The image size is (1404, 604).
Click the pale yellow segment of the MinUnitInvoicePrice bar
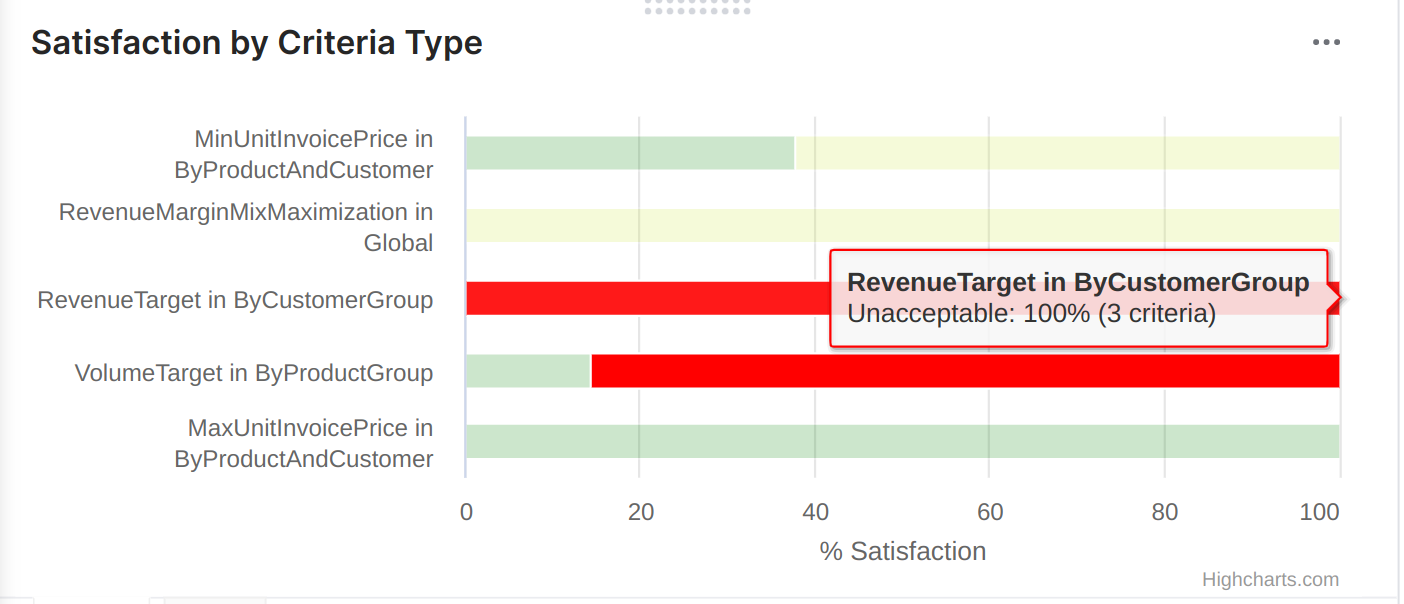click(1066, 153)
